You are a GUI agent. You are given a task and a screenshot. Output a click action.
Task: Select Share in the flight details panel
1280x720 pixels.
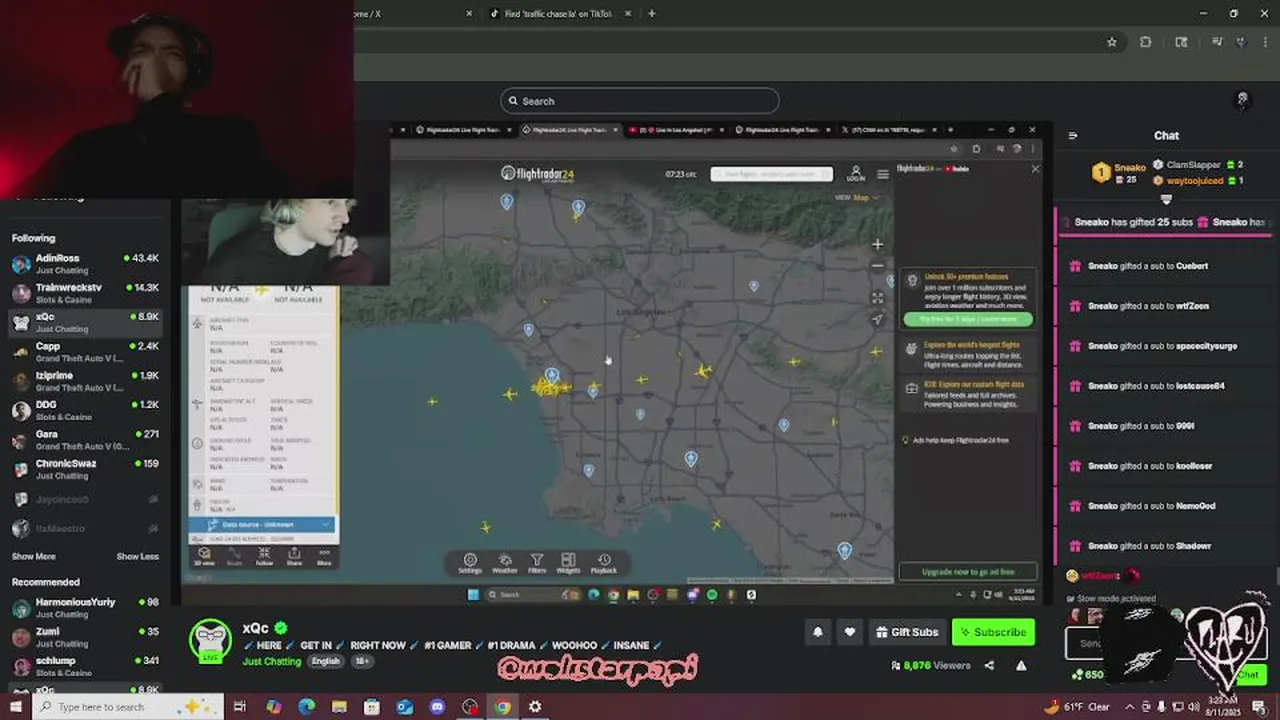294,556
